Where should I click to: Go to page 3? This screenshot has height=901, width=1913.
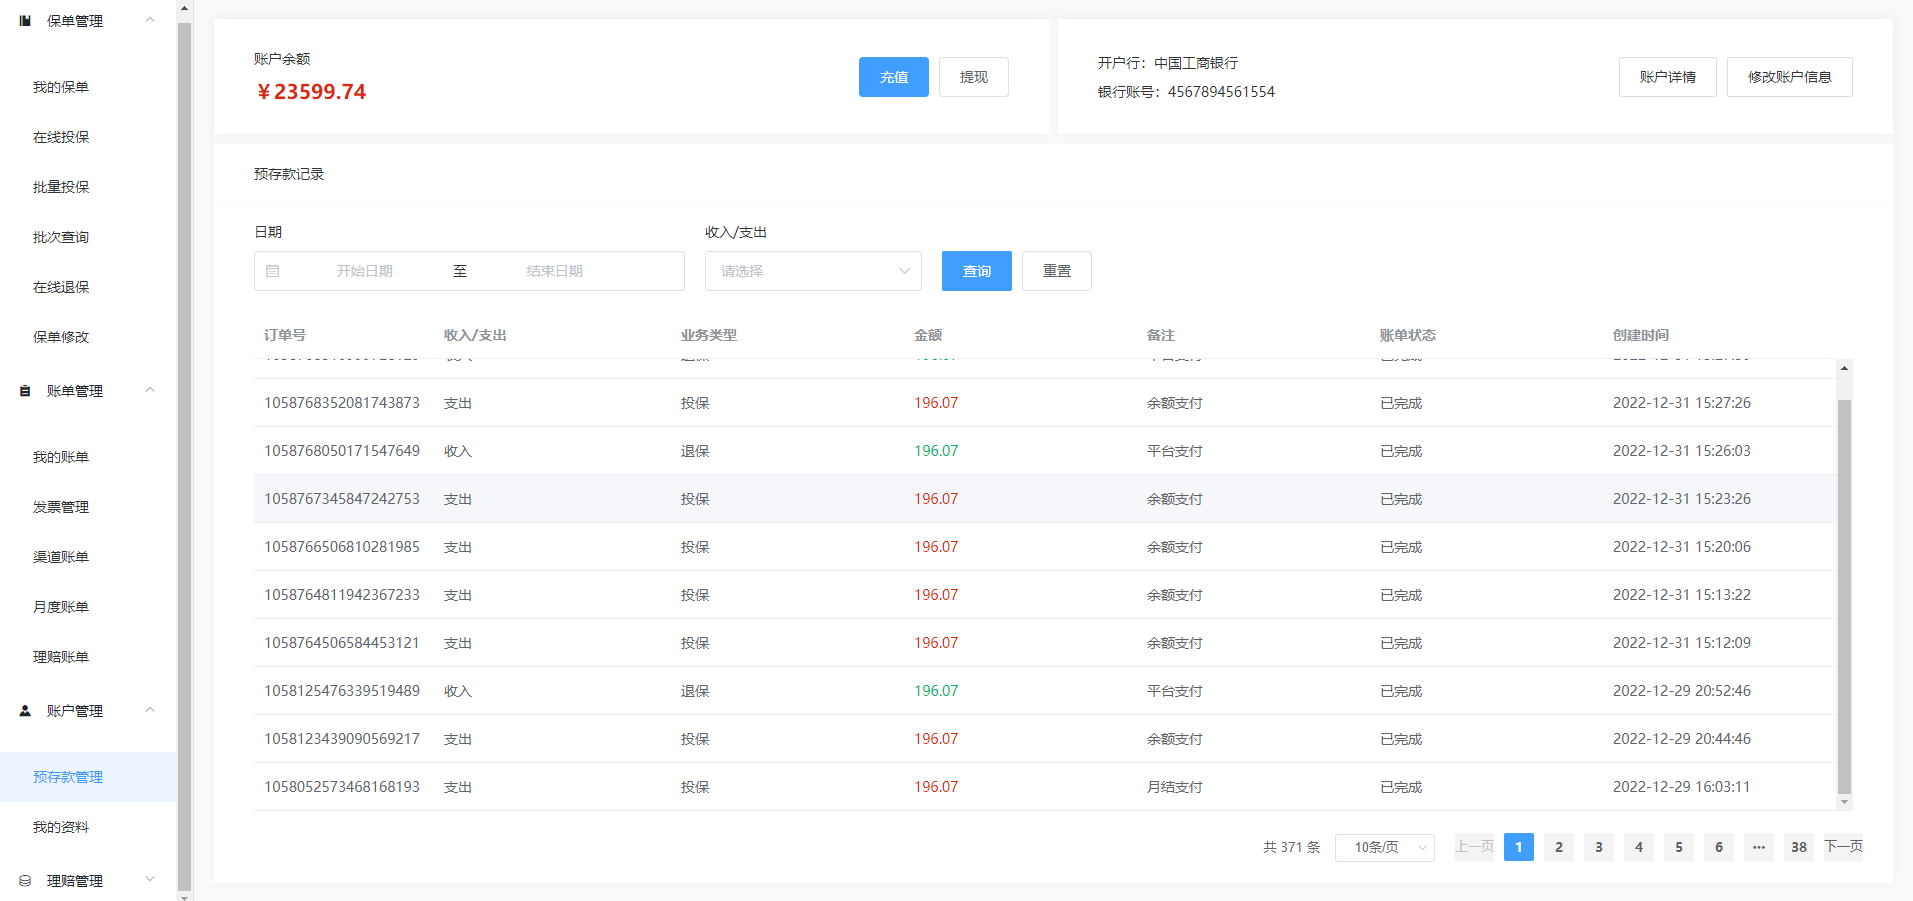click(1598, 847)
